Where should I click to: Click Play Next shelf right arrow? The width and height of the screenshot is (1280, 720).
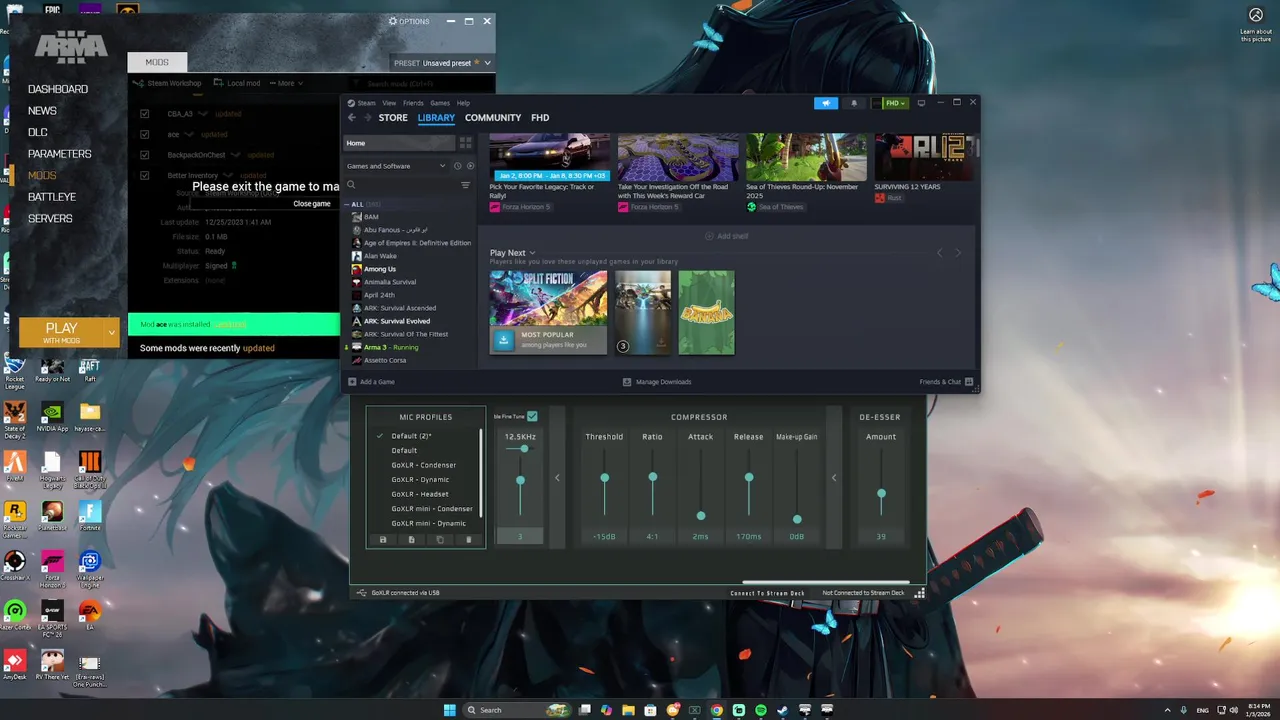coord(958,253)
